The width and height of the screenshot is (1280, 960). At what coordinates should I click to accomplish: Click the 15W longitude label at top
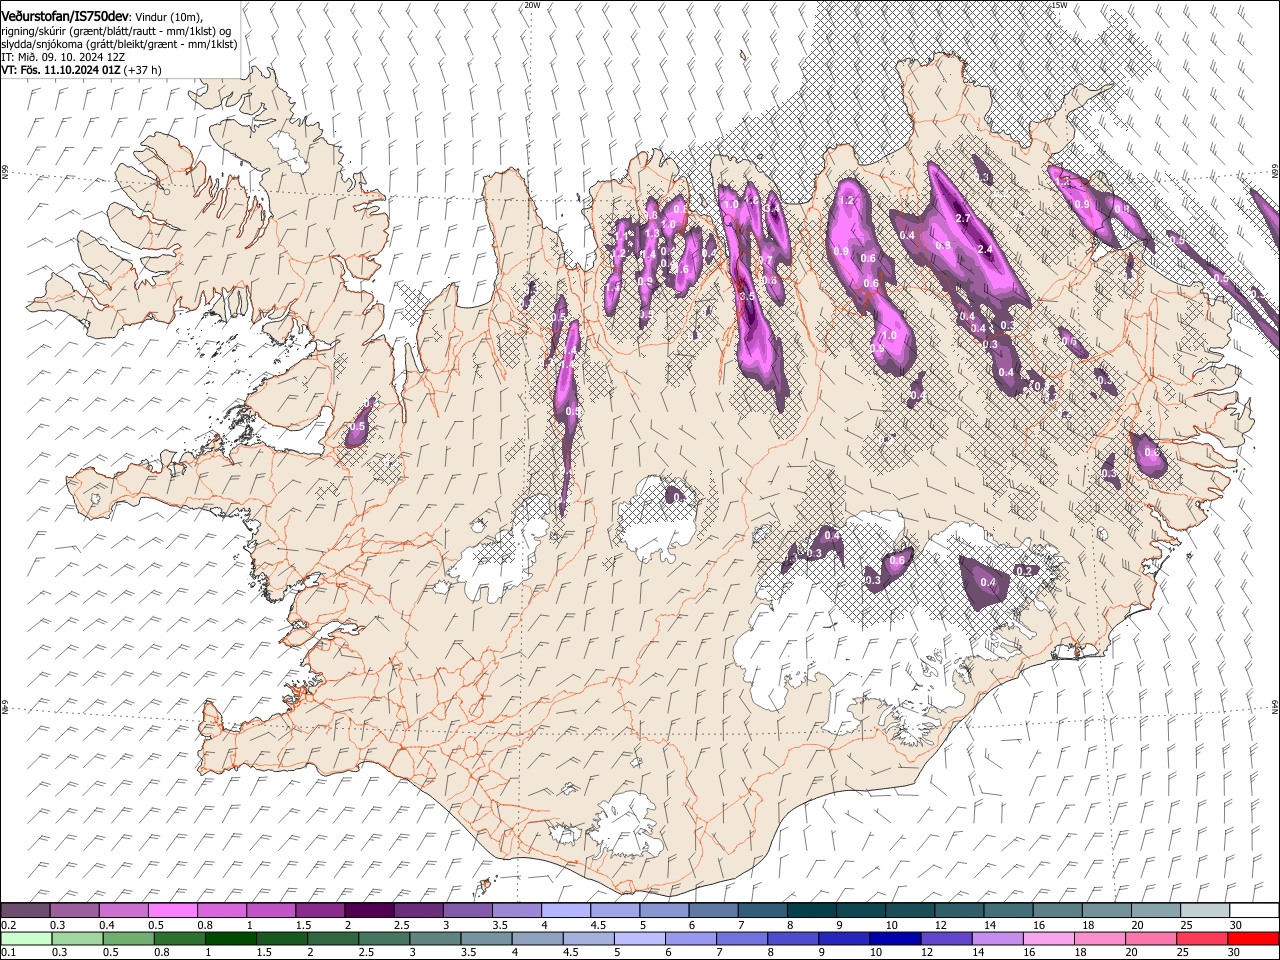[x=1057, y=5]
